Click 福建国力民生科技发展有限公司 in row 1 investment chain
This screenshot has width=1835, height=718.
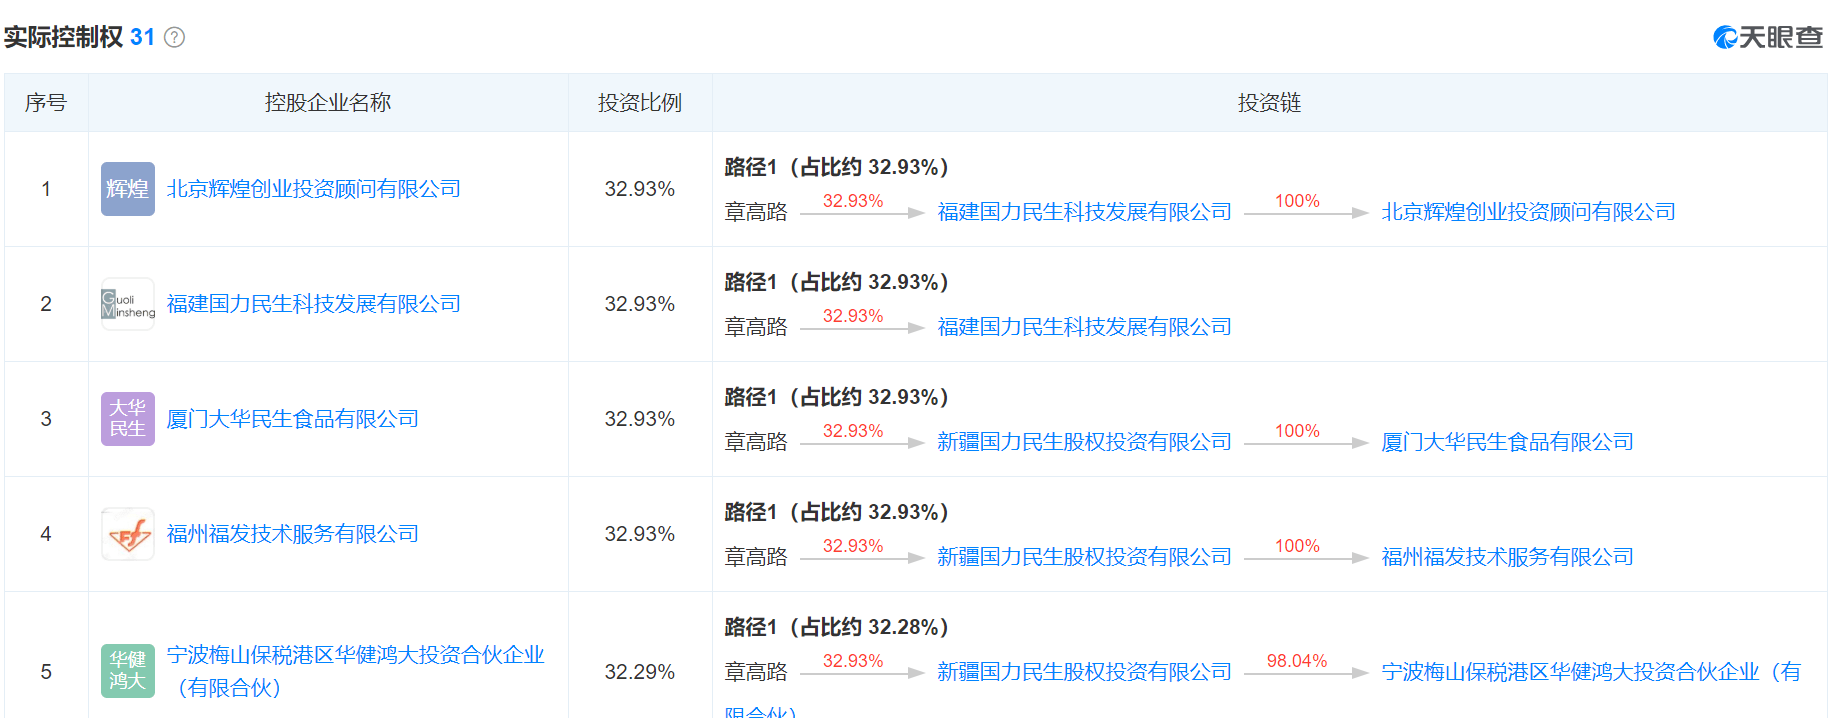[1084, 212]
